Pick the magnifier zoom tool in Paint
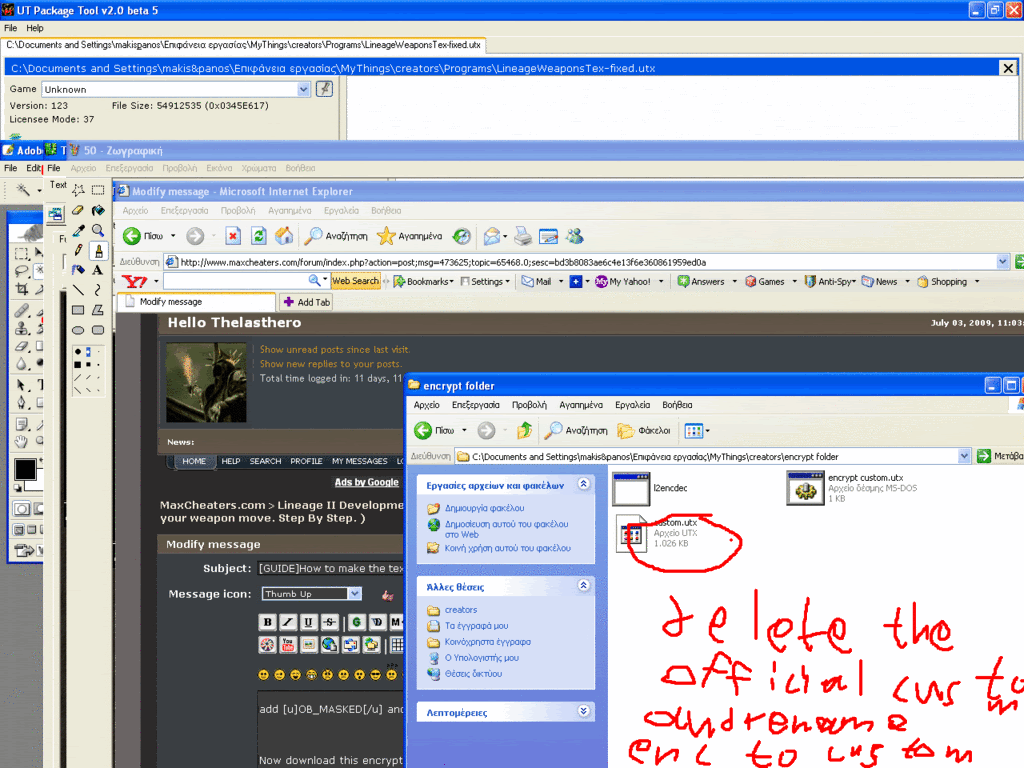The image size is (1024, 768). click(x=98, y=230)
